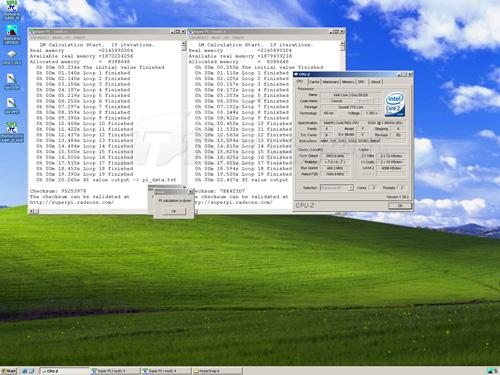The width and height of the screenshot is (500, 375).
Task: Switch to the Memory tab in CPU-Z
Action: 348,82
